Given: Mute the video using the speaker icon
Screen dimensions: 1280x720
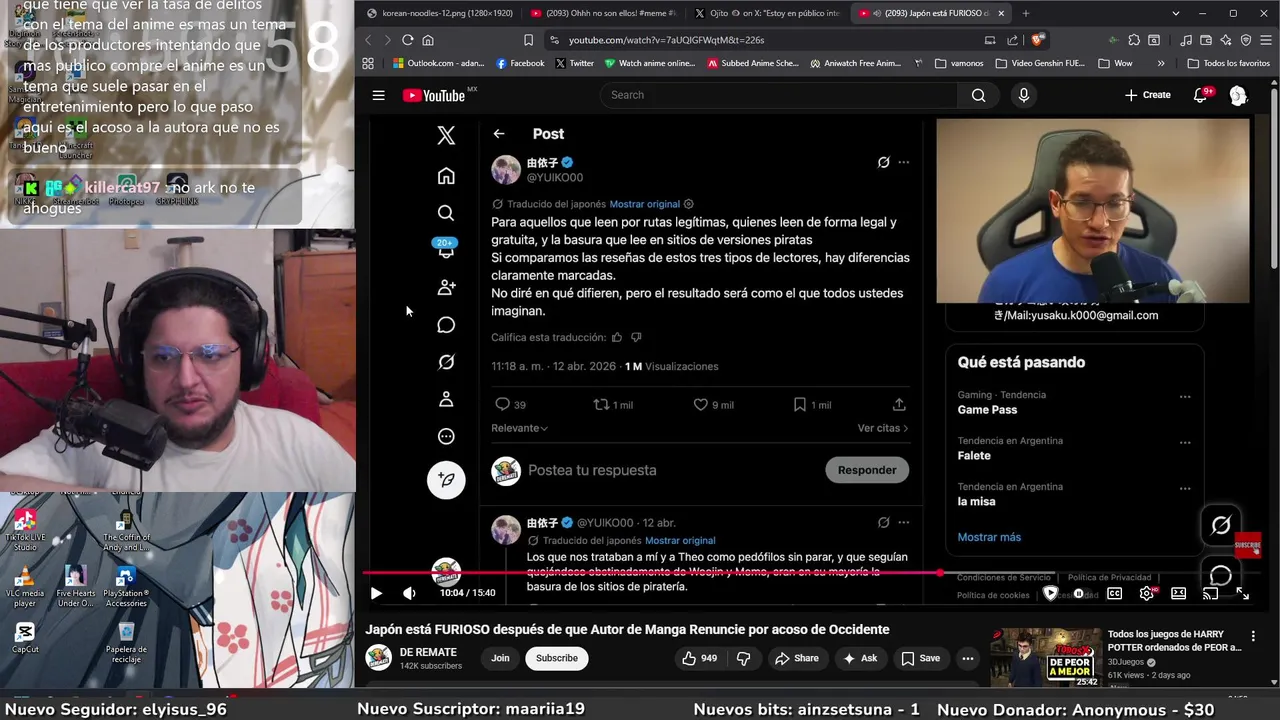Looking at the screenshot, I should [x=409, y=593].
